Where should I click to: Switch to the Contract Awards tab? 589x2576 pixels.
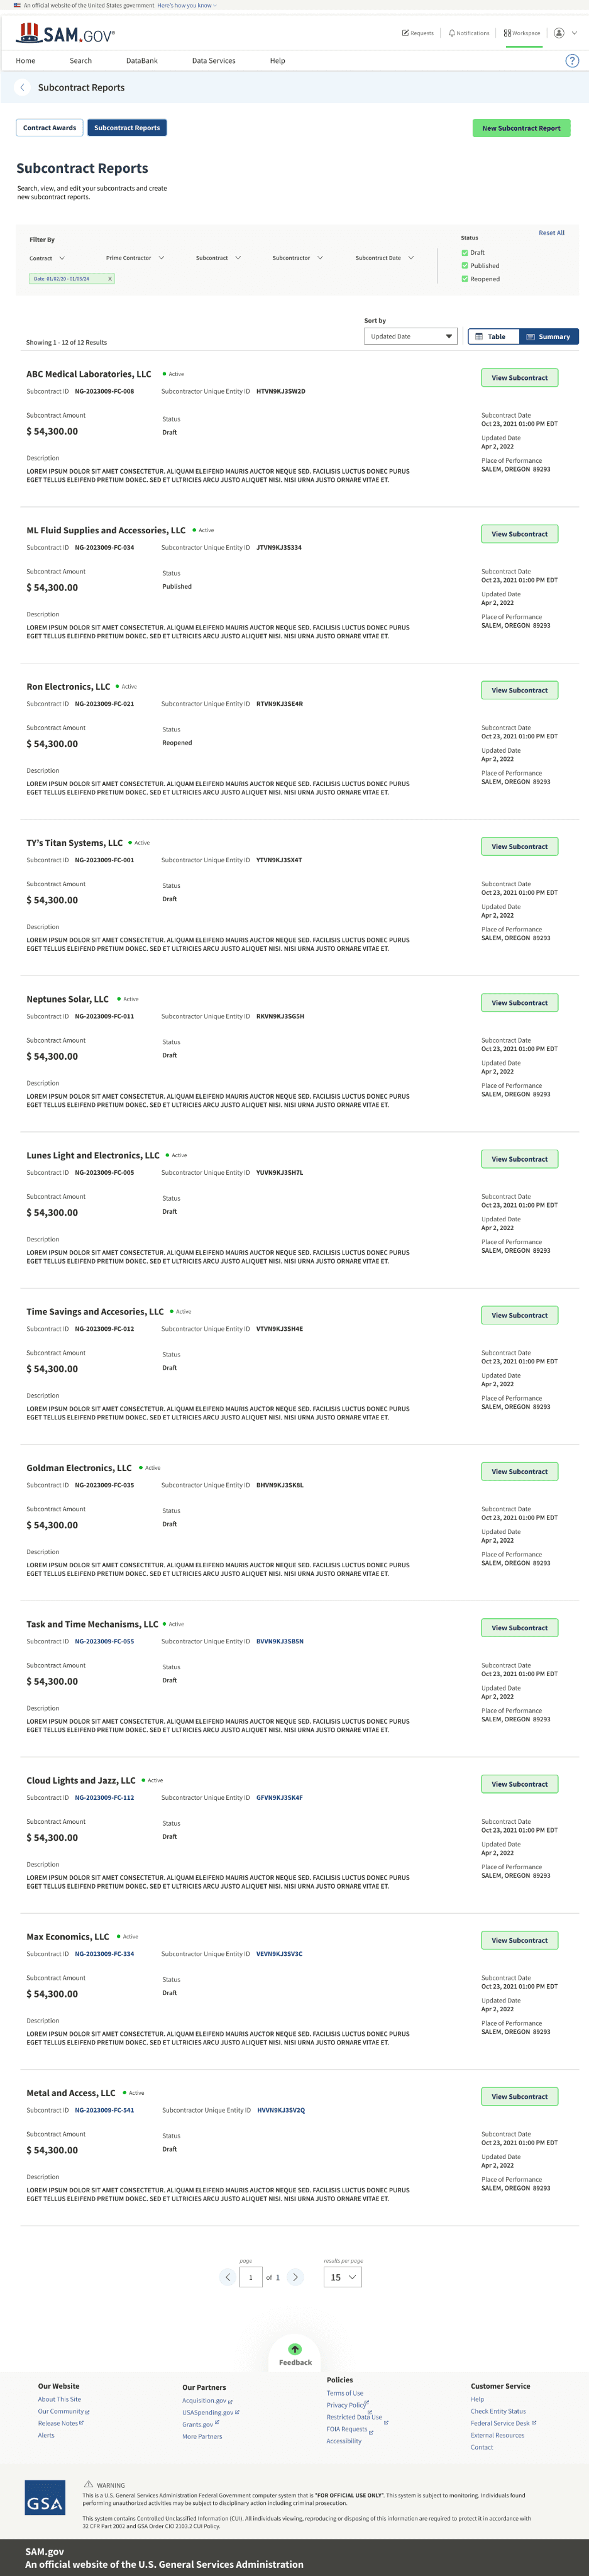click(x=50, y=128)
